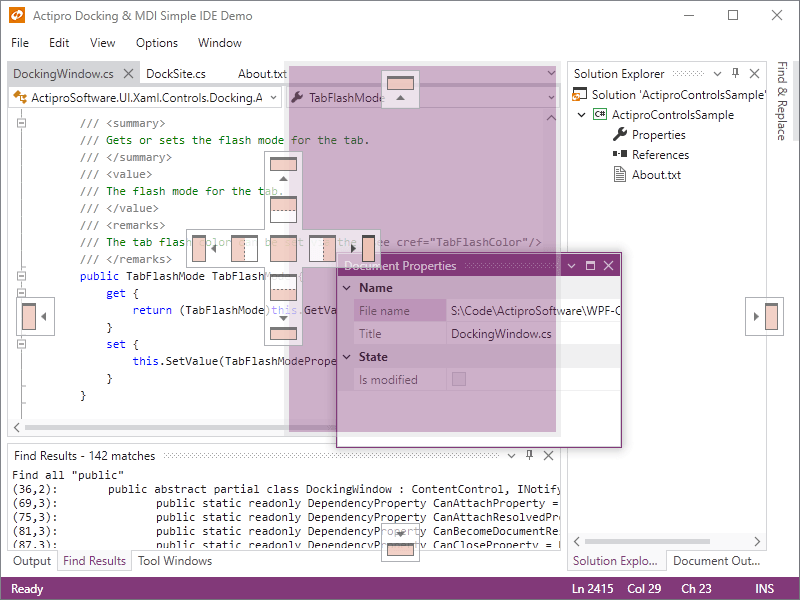Click the outer dock-to-top guide icon
Viewport: 800px width, 600px height.
tap(400, 88)
